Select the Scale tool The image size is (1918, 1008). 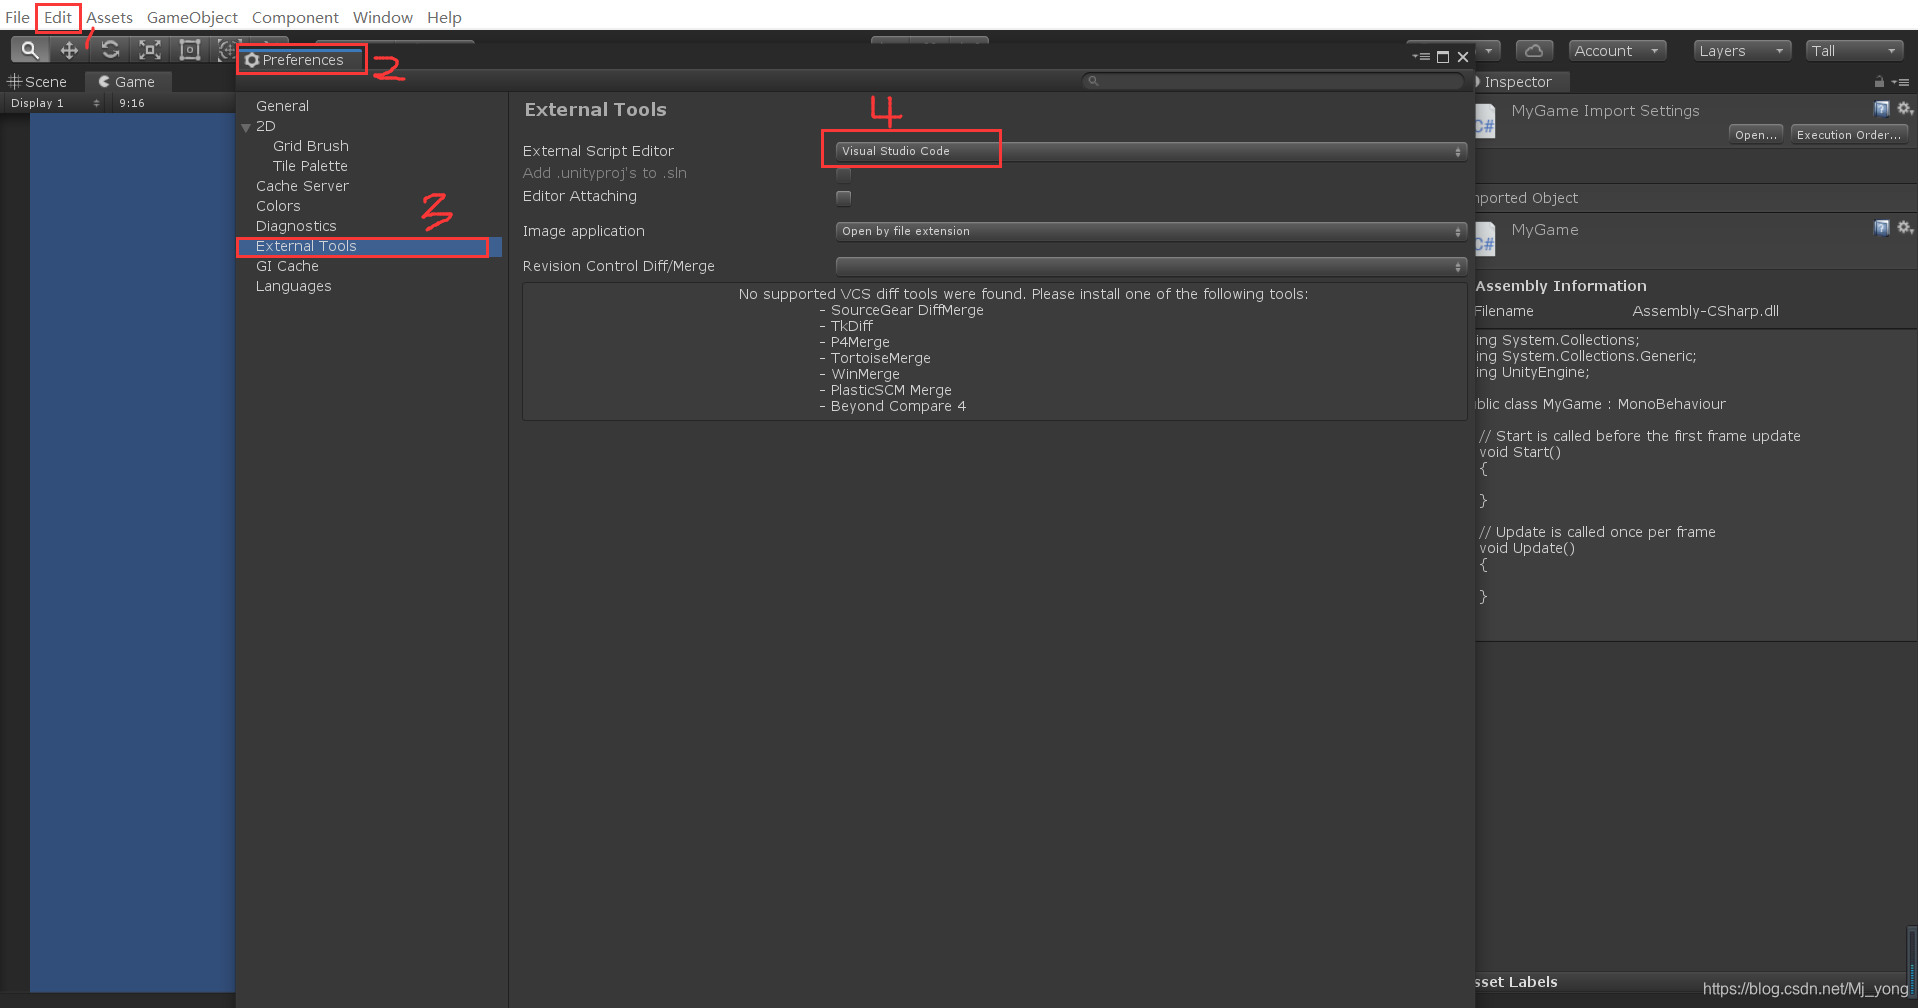click(150, 50)
